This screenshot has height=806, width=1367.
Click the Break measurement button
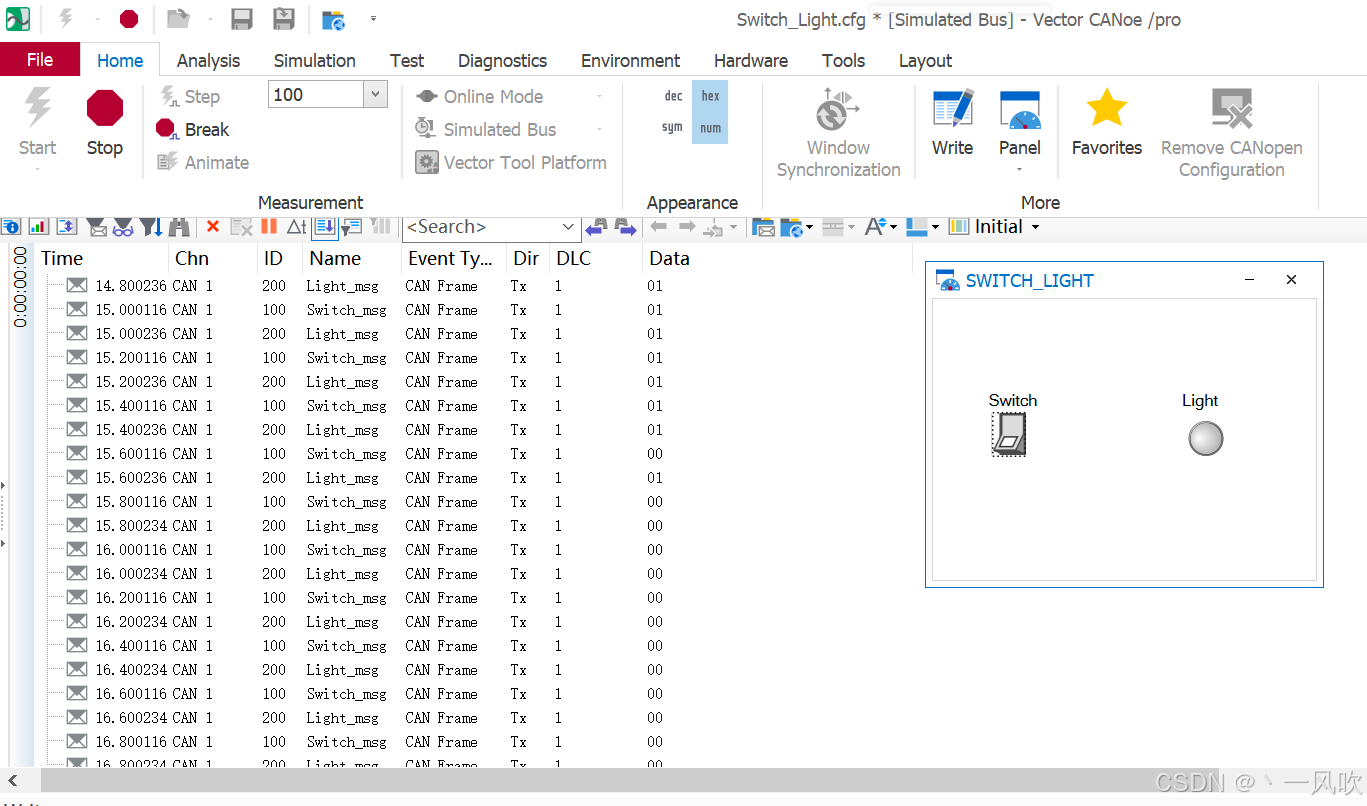click(x=193, y=129)
